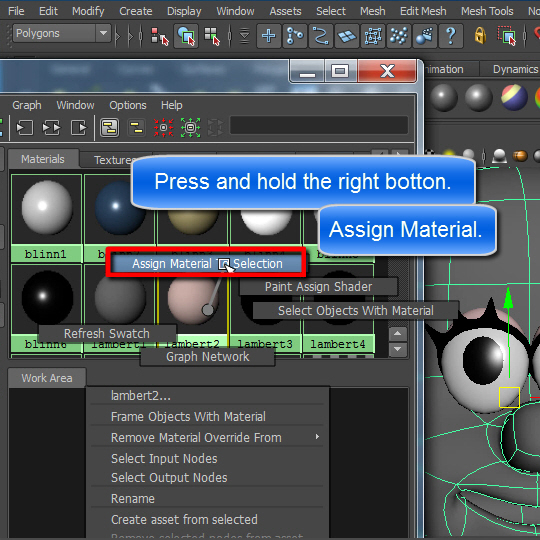
Task: Switch to the Dynamics shelf tab
Action: (515, 69)
